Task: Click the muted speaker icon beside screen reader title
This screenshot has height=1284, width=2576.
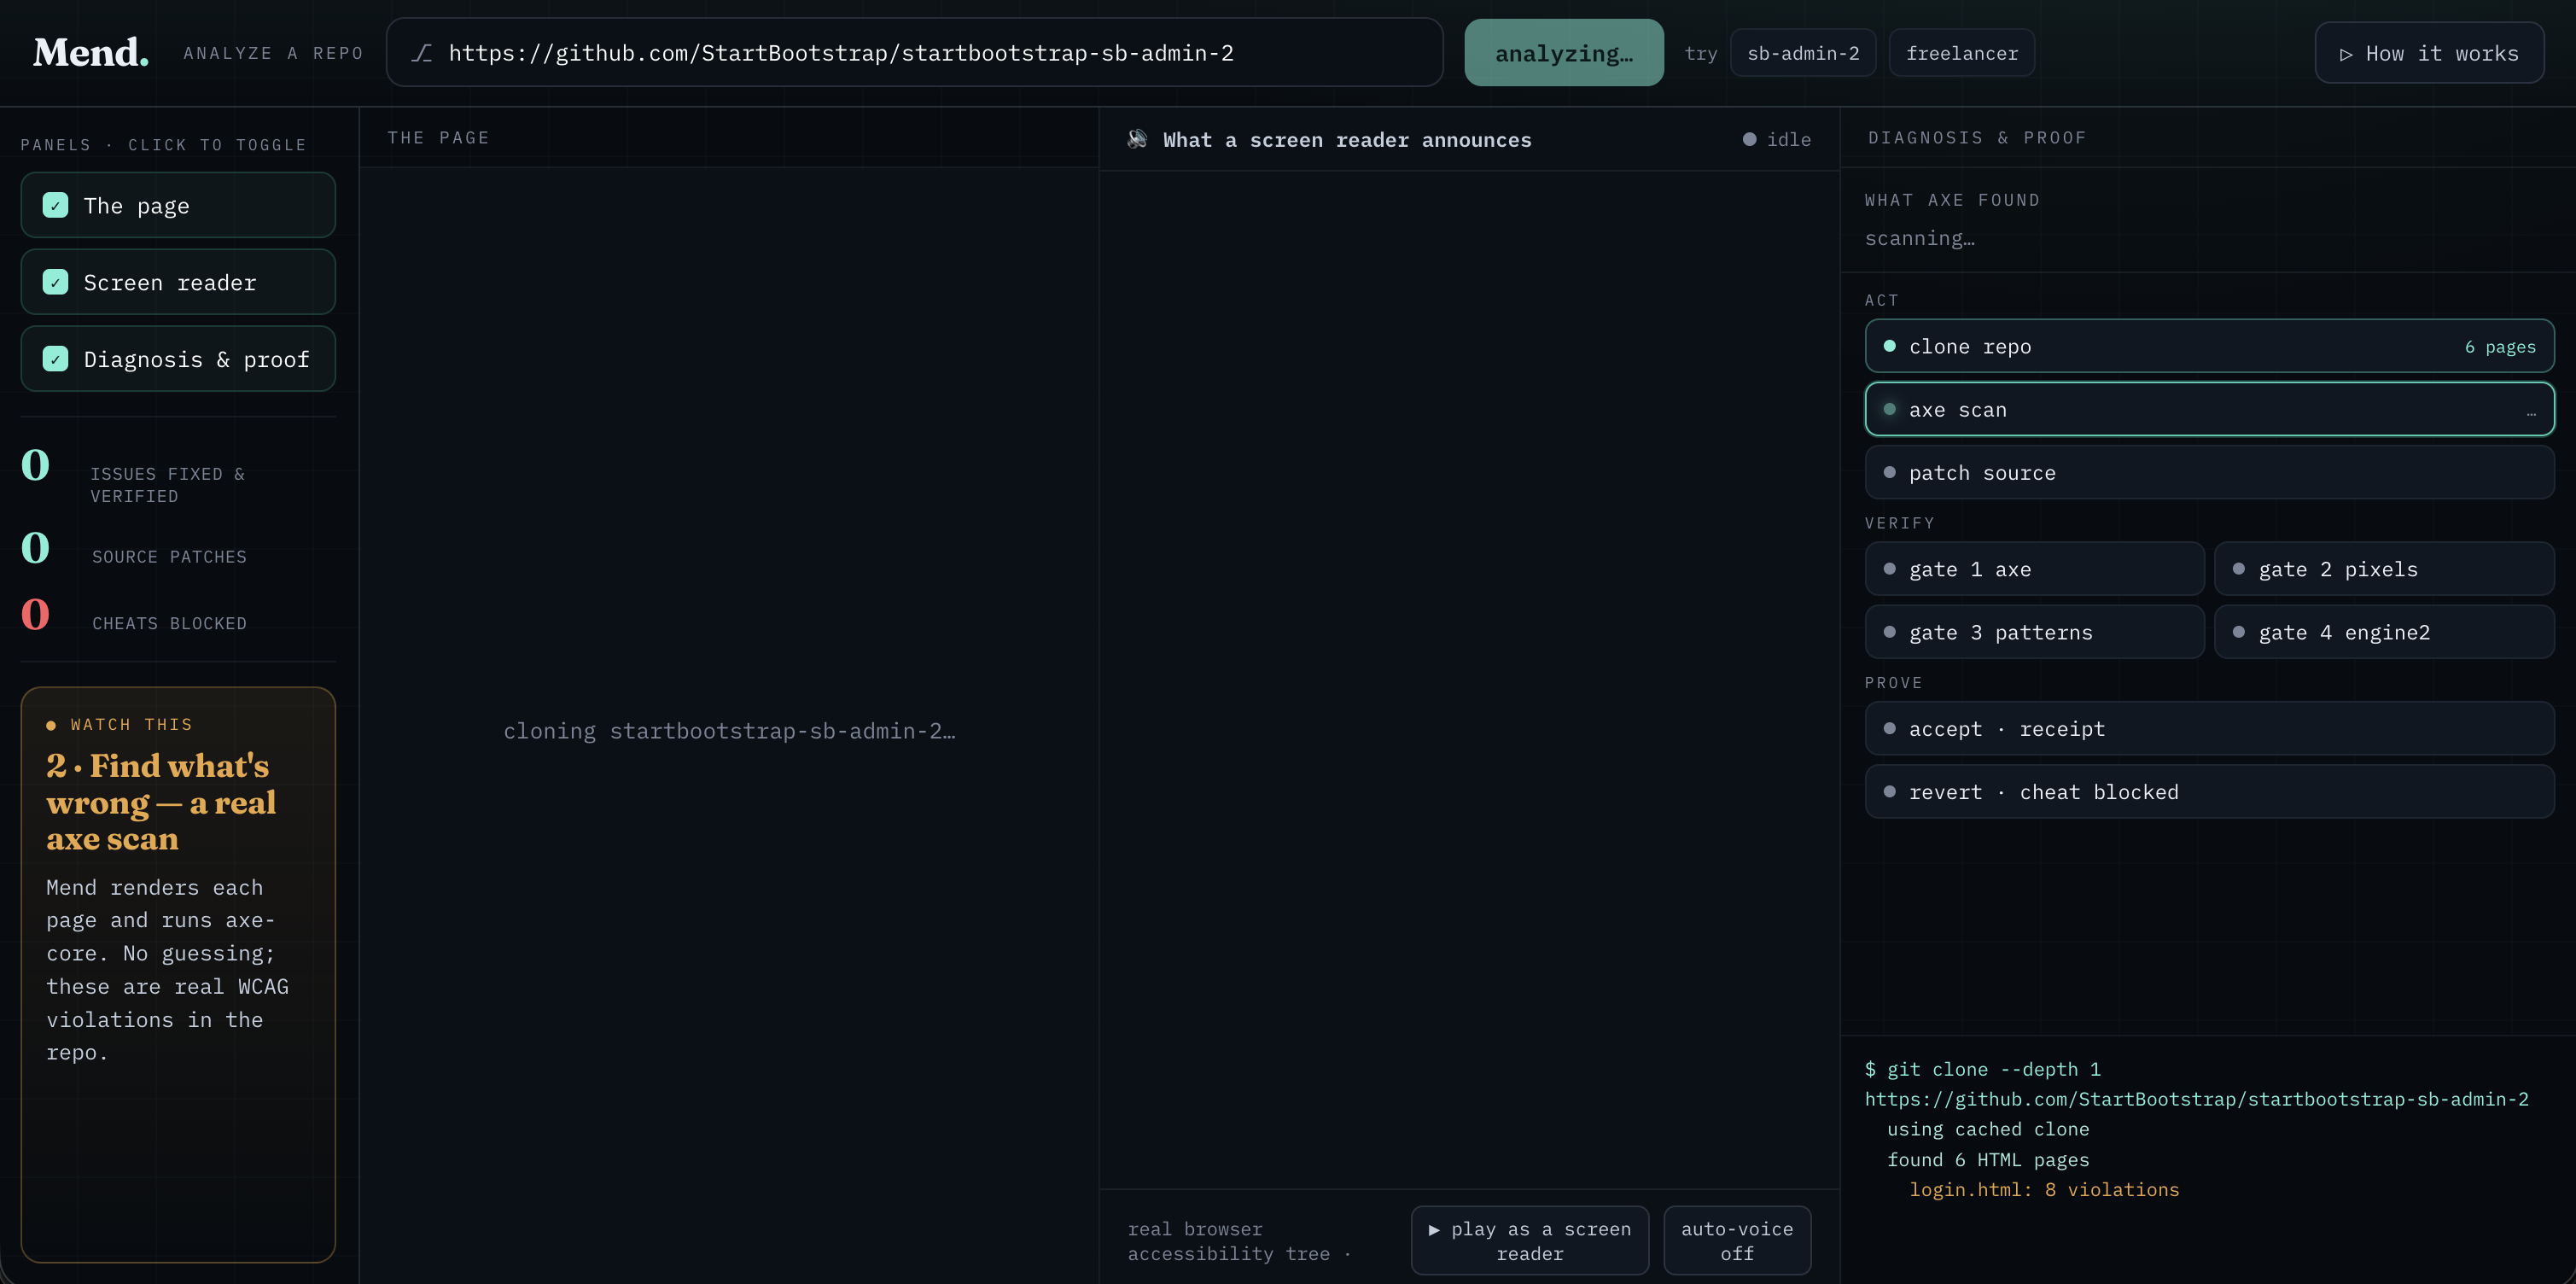Action: pos(1137,139)
